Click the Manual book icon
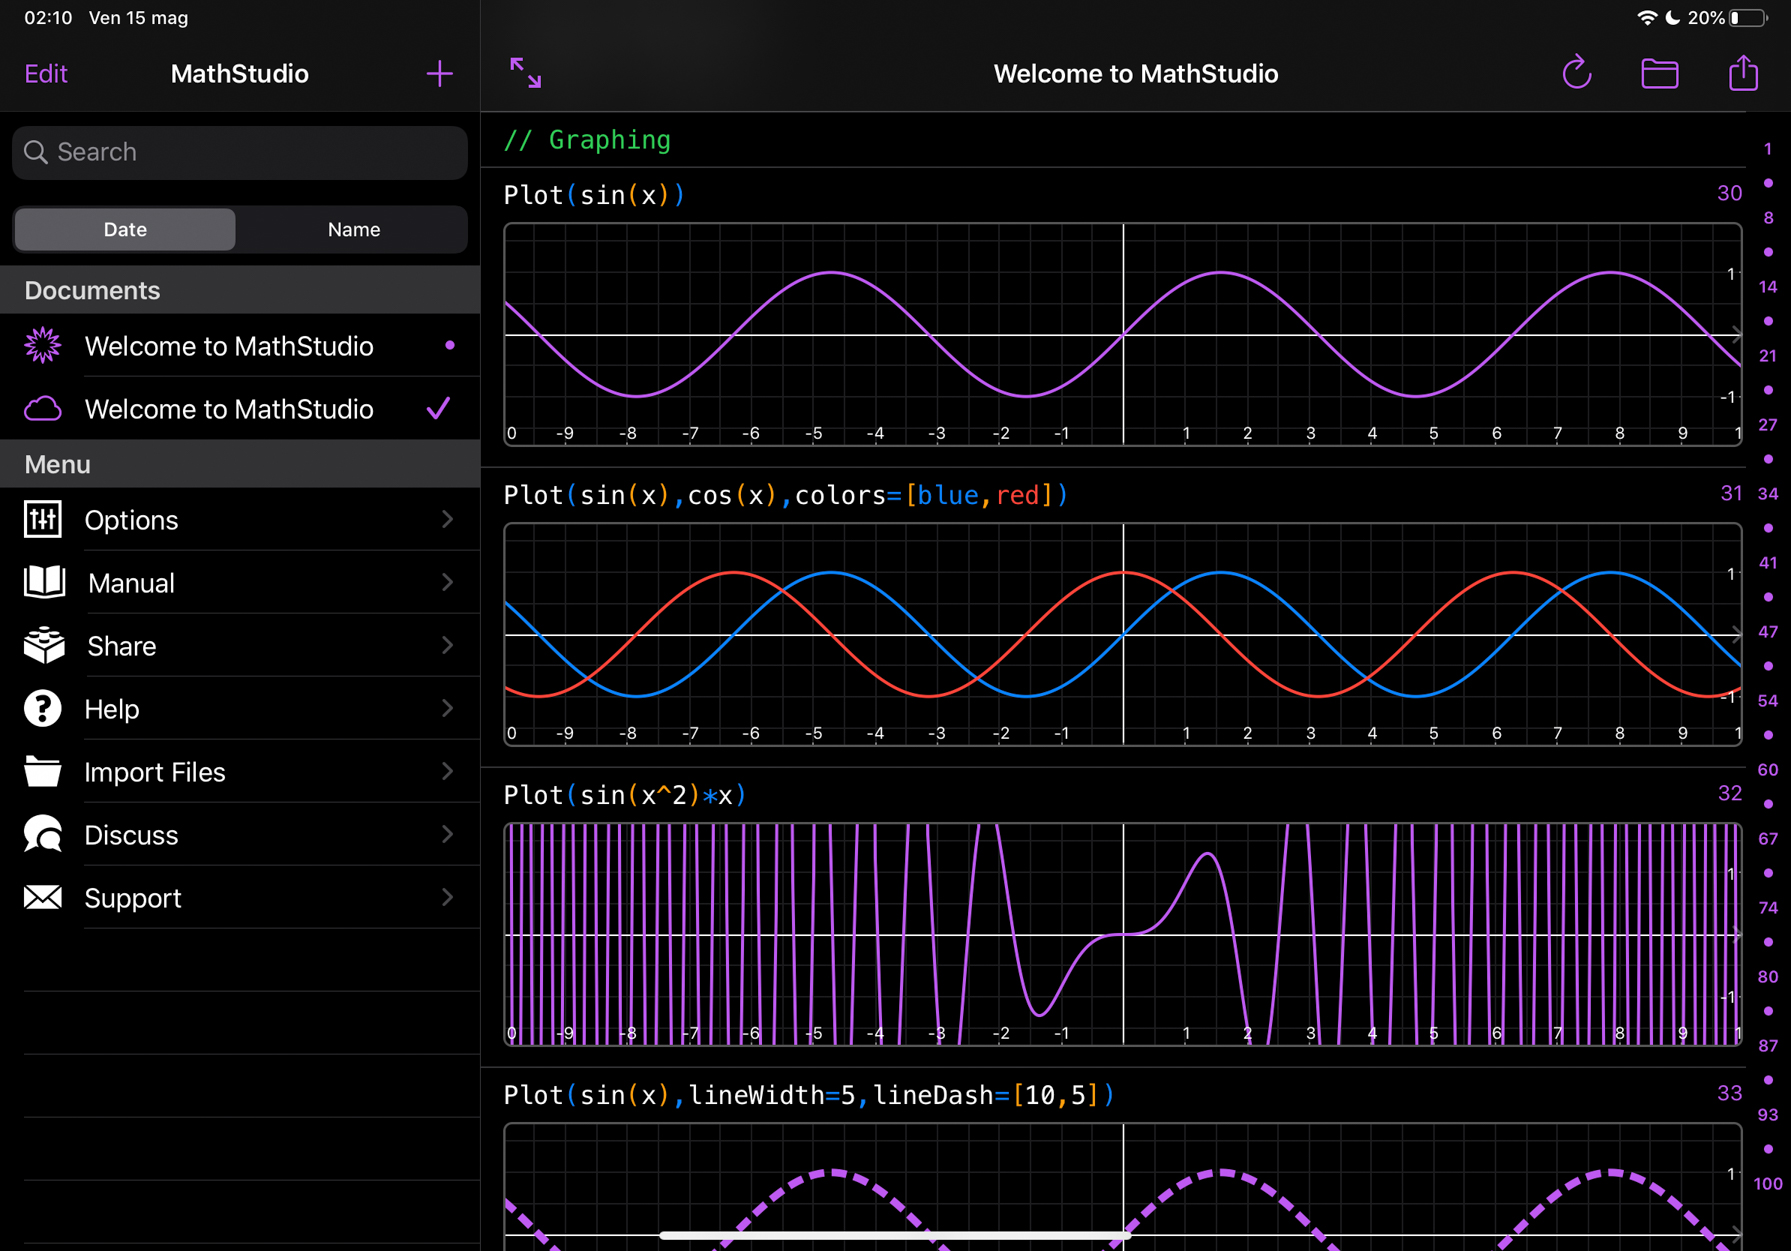 (44, 582)
